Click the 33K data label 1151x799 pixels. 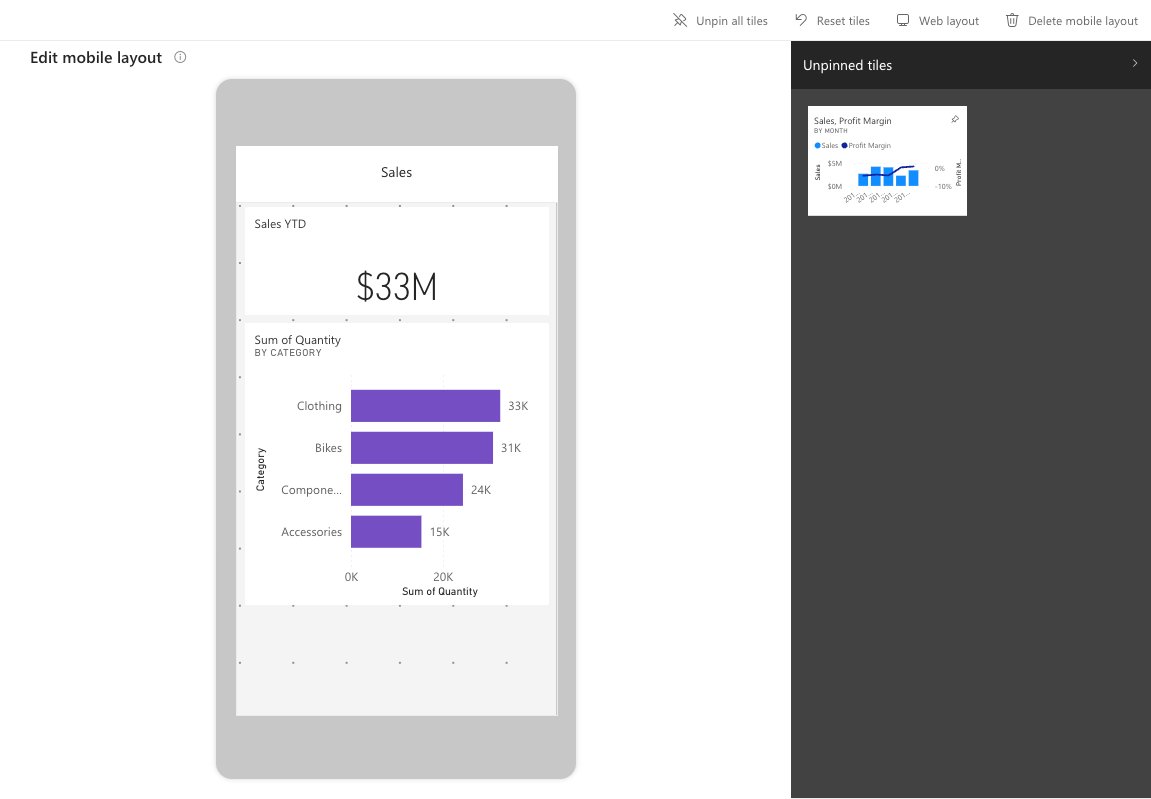tap(518, 406)
